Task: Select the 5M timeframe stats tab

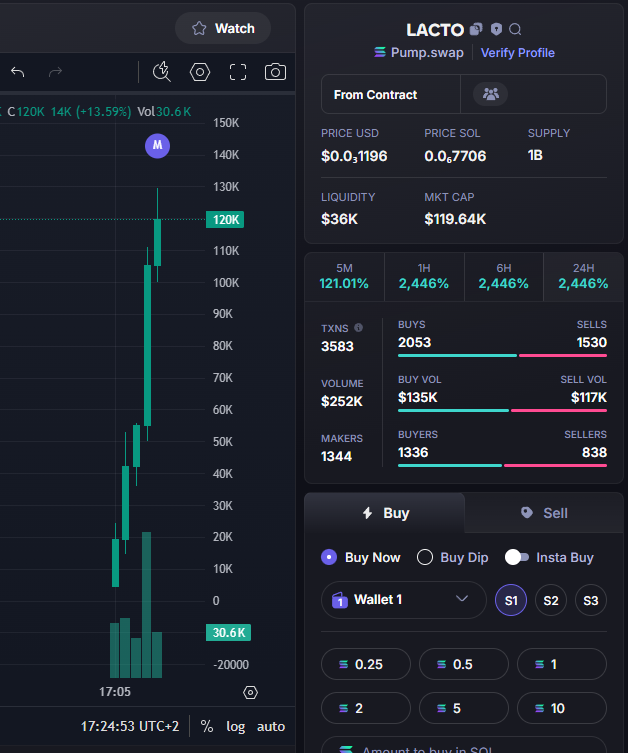Action: [344, 277]
